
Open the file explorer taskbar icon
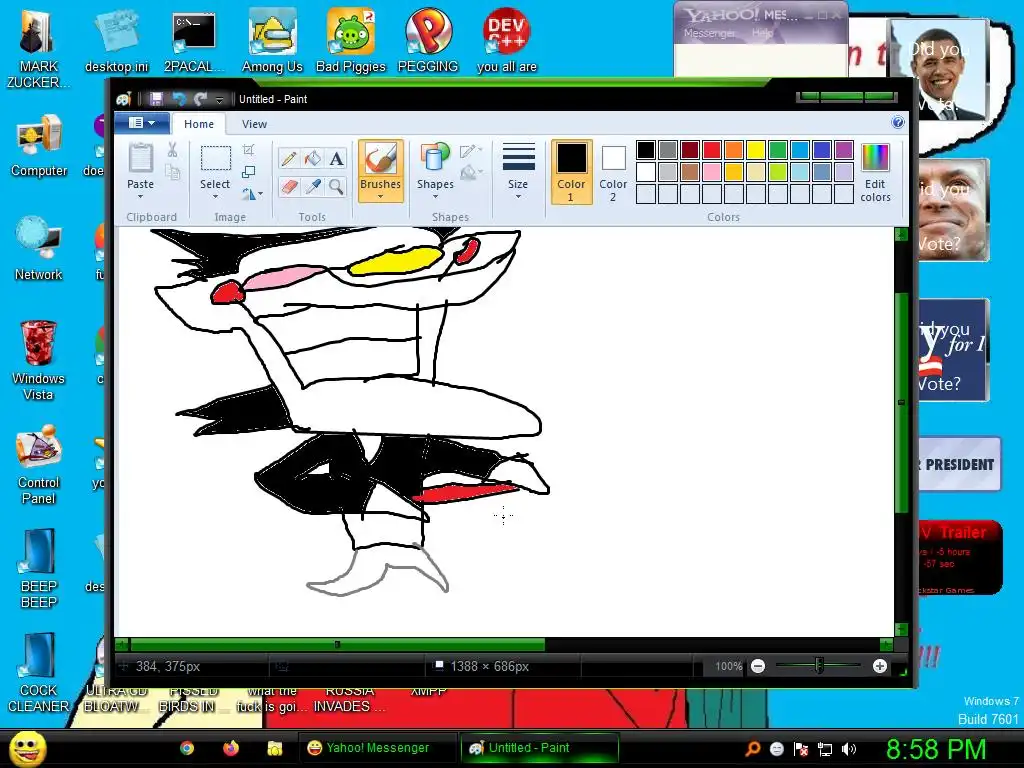click(274, 748)
